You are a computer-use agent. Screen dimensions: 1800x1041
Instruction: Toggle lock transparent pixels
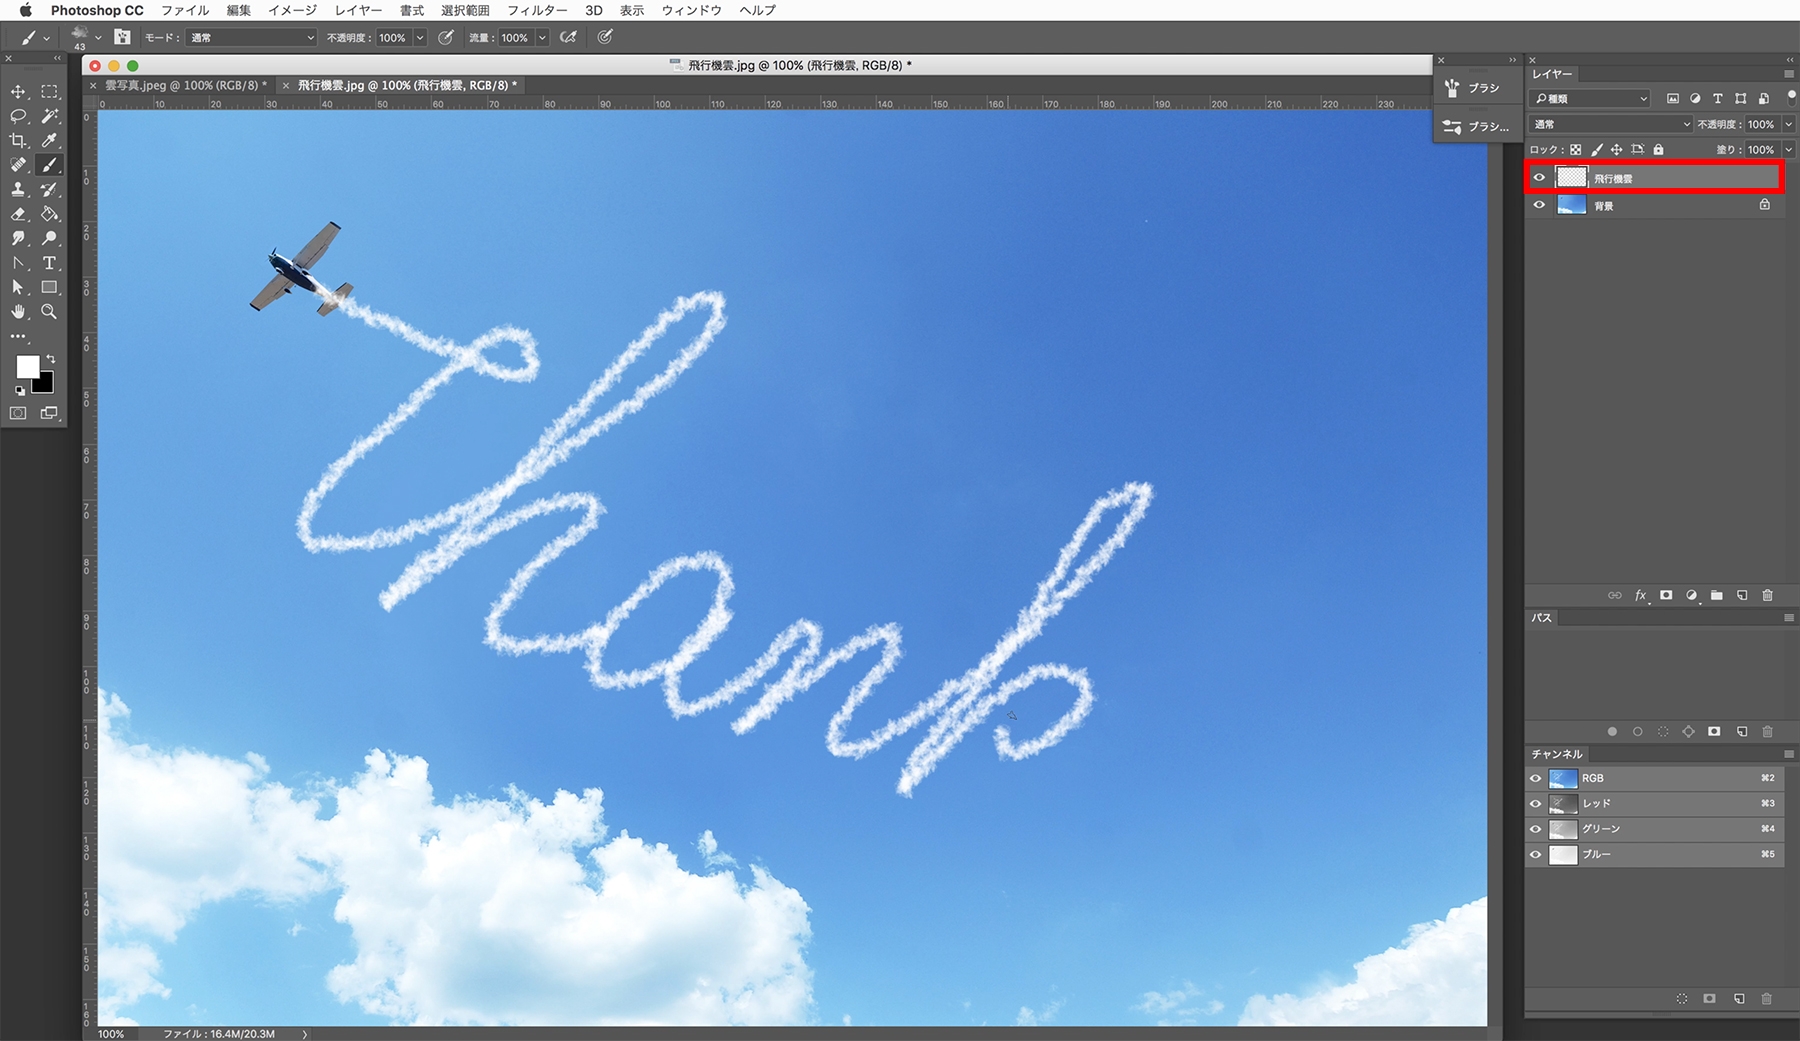click(1576, 150)
